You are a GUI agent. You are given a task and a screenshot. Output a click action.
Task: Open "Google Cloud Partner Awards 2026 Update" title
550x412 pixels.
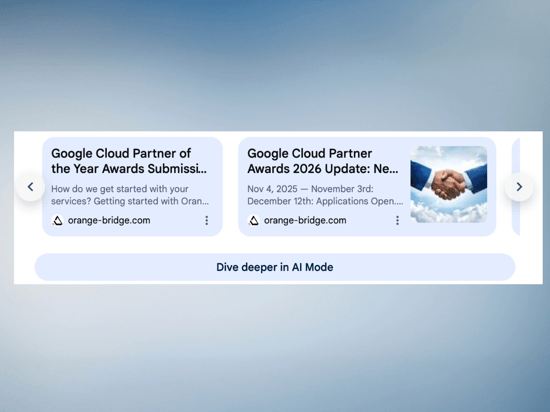click(323, 161)
